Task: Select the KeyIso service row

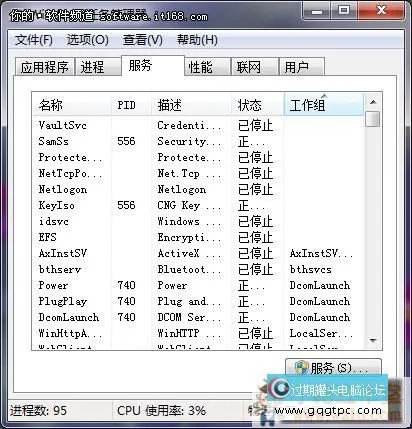Action: pyautogui.click(x=198, y=205)
